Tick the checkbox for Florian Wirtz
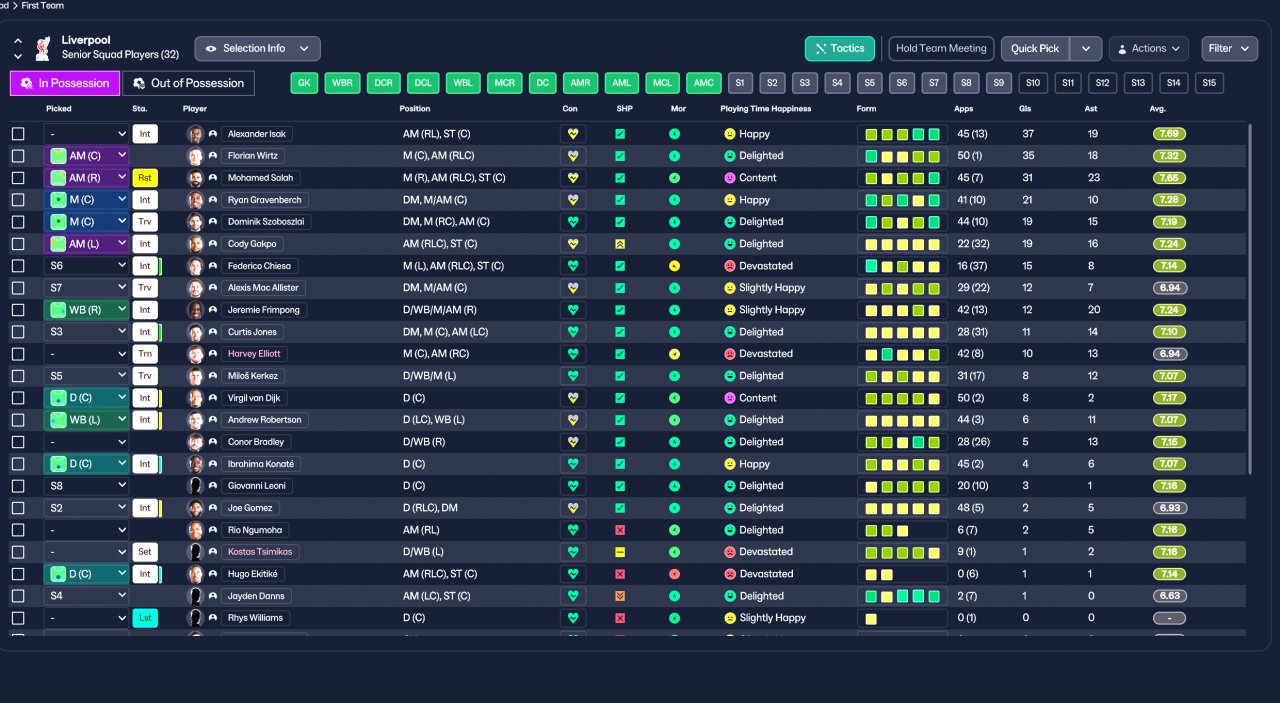Image resolution: width=1280 pixels, height=703 pixels. pos(18,156)
